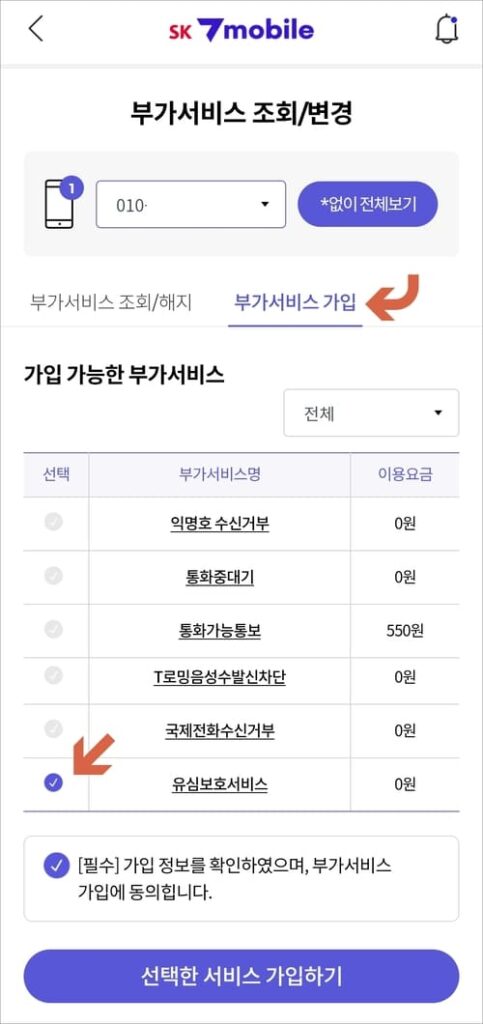Tap the SK 7mobile logo
The height and width of the screenshot is (1024, 483).
241,30
